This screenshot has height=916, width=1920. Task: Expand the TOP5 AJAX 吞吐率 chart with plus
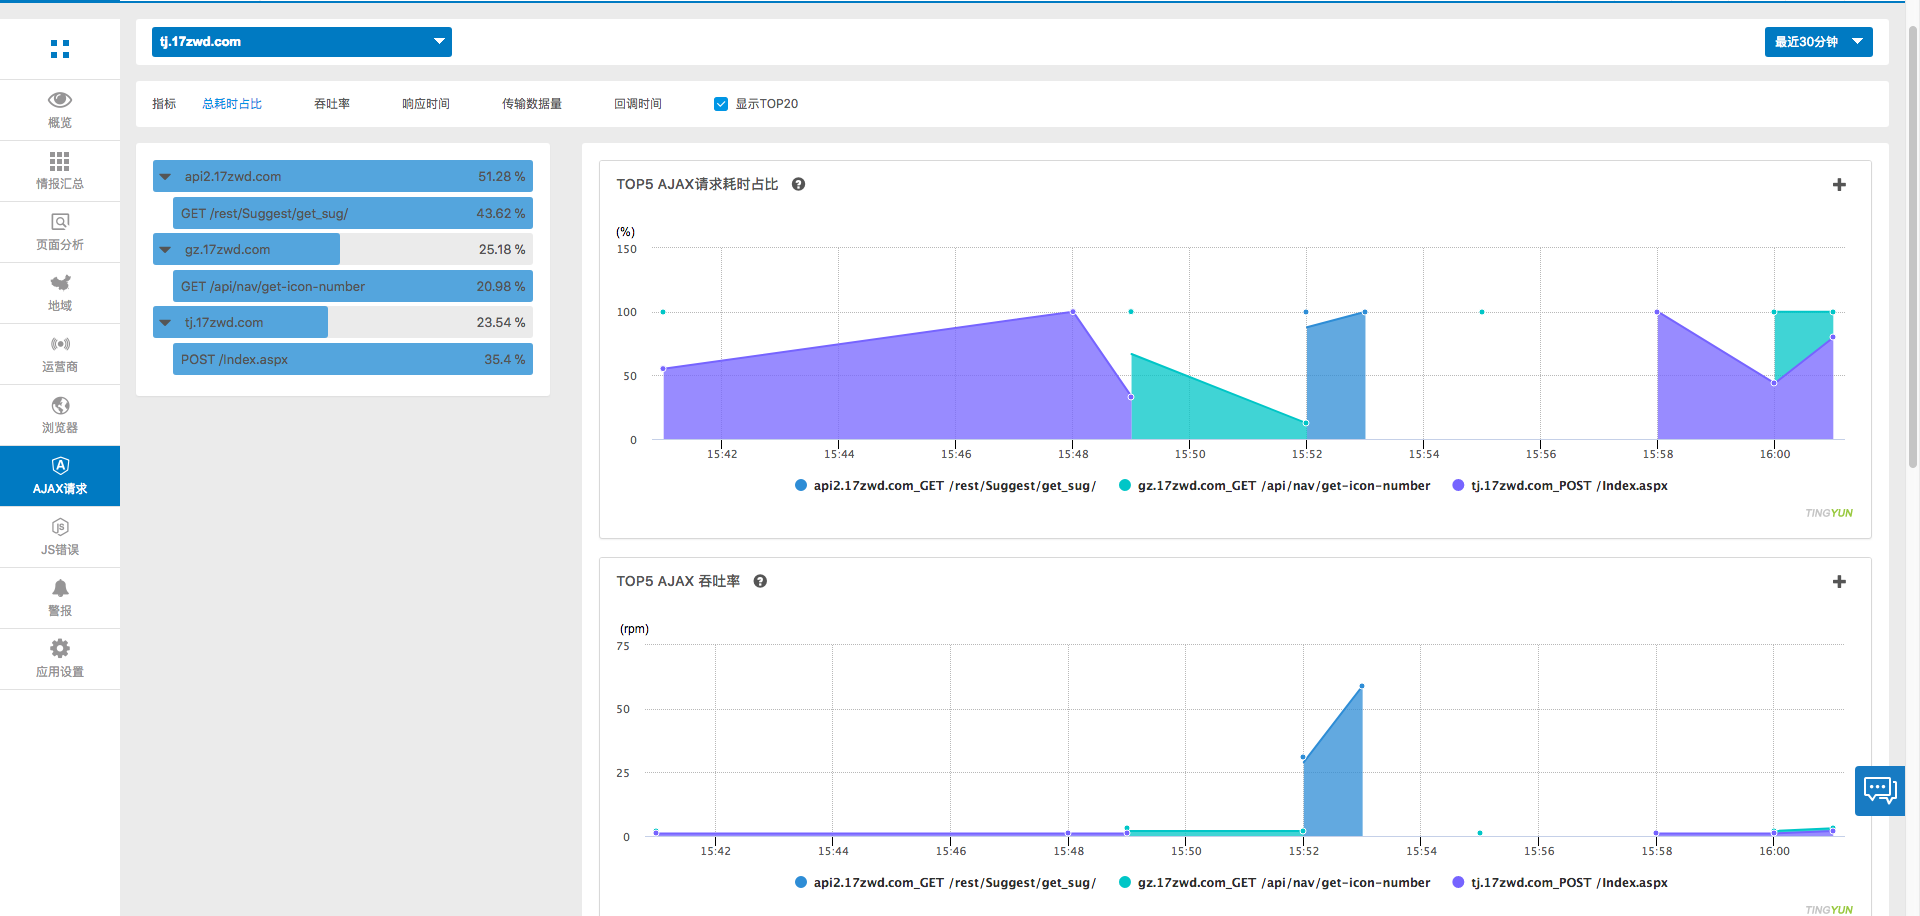1839,582
